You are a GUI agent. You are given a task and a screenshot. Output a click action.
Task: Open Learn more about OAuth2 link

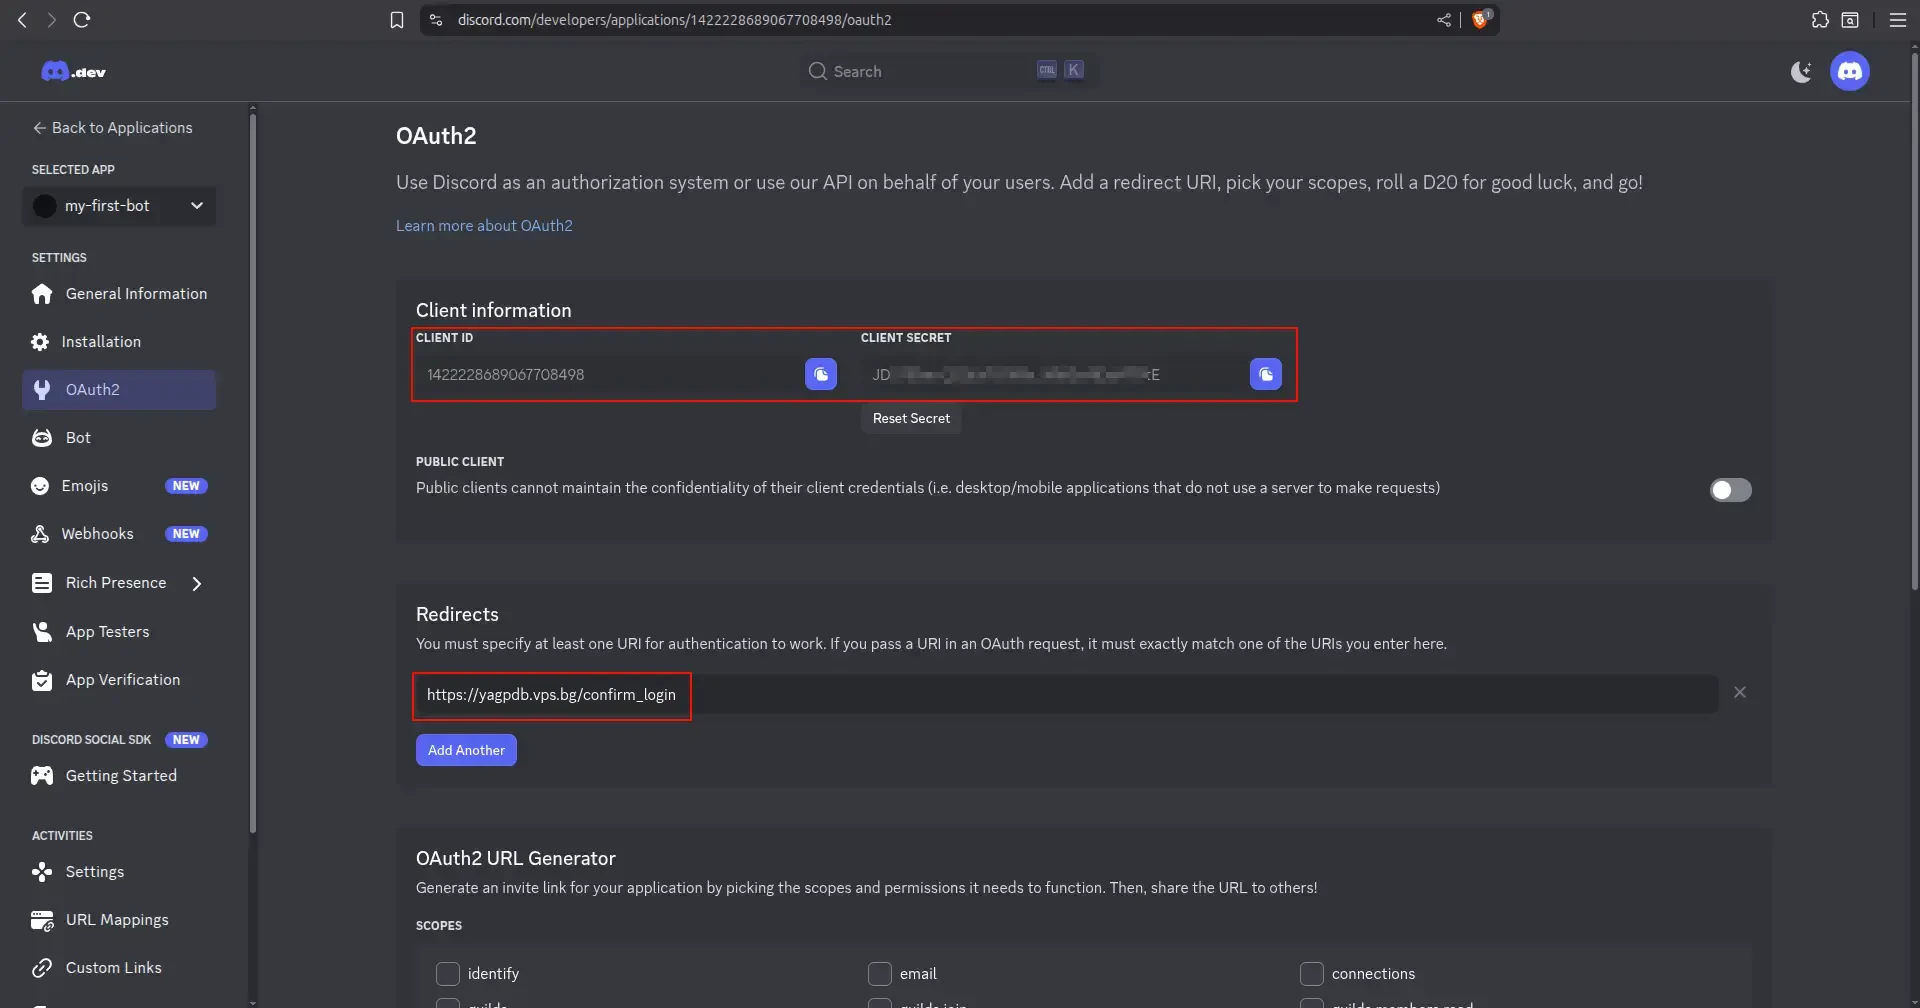tap(484, 226)
